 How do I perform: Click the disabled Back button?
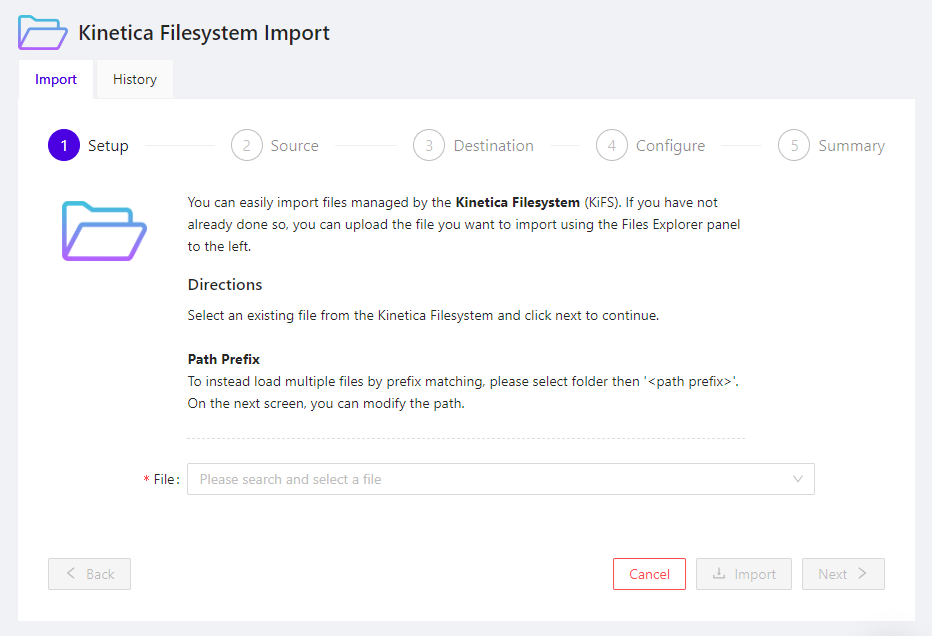[89, 574]
